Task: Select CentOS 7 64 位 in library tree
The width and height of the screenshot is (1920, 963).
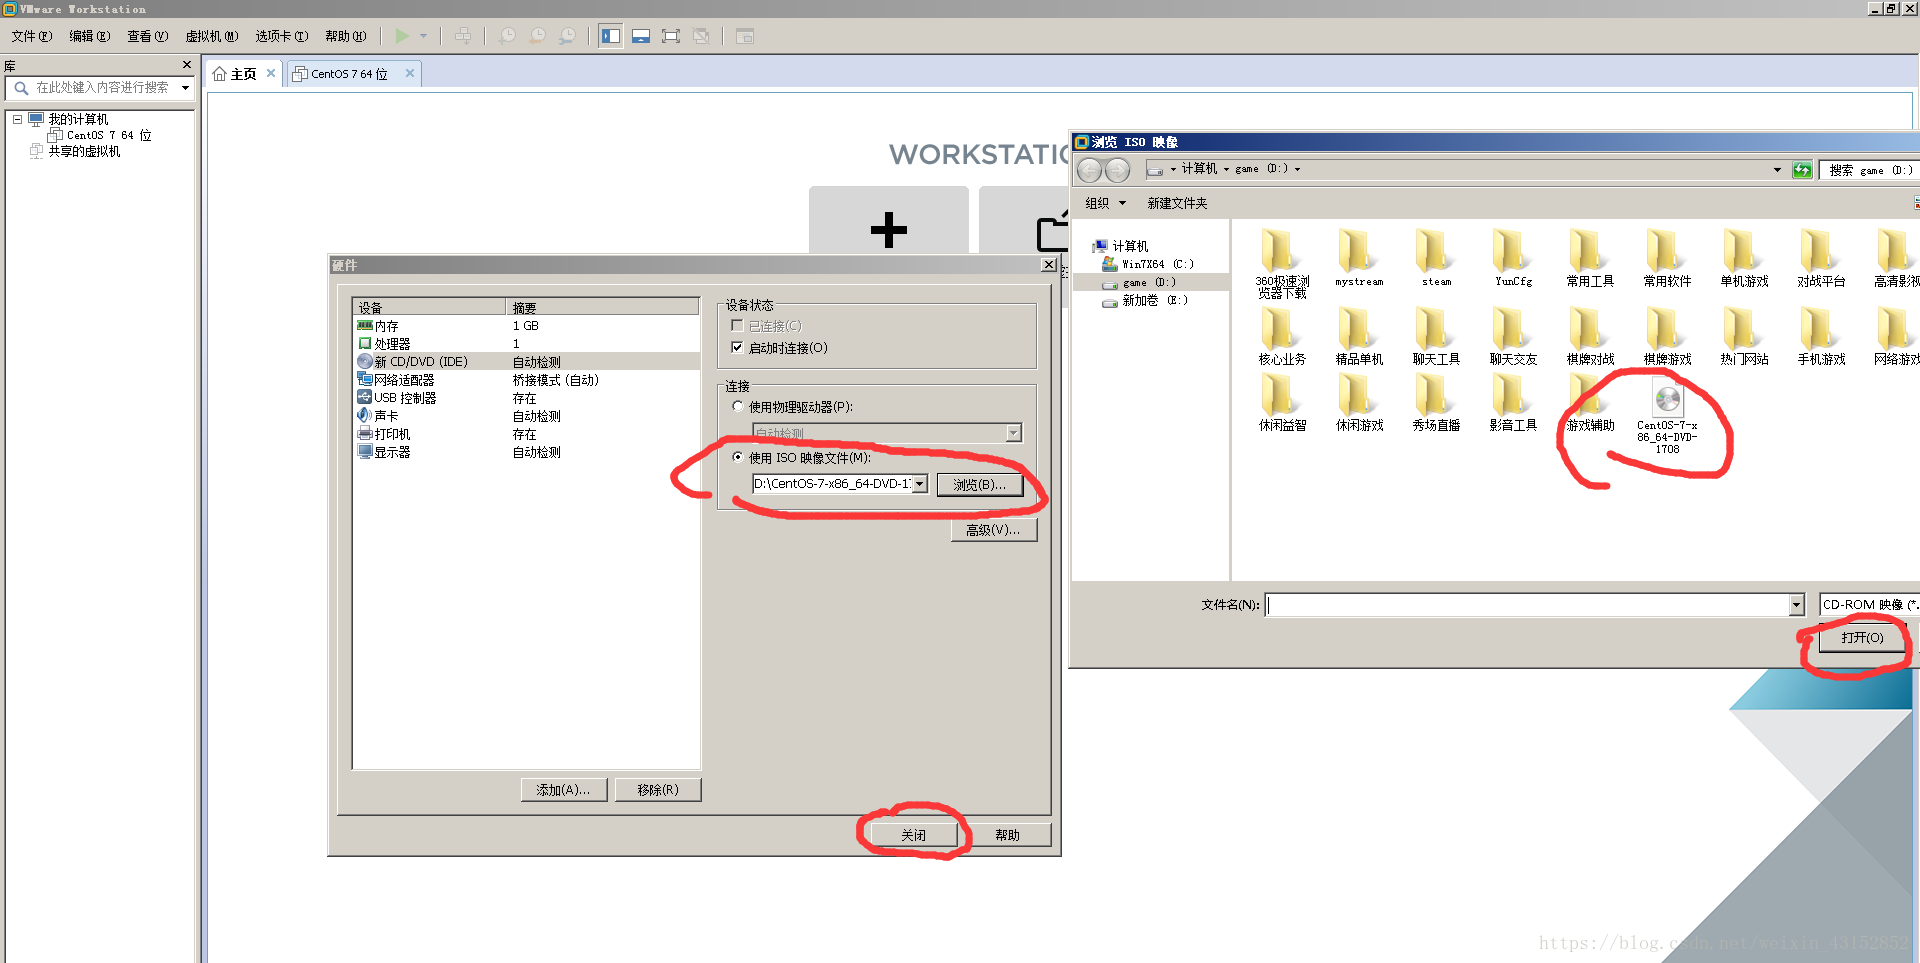Action: (109, 135)
